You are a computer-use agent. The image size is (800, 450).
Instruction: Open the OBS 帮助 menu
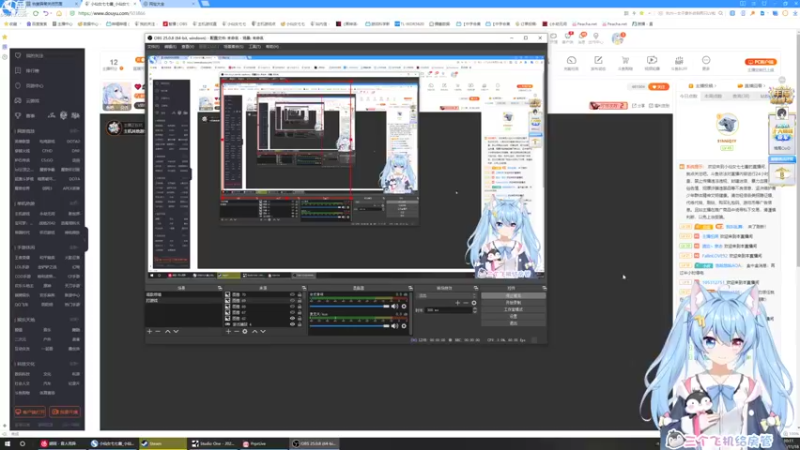pos(272,47)
